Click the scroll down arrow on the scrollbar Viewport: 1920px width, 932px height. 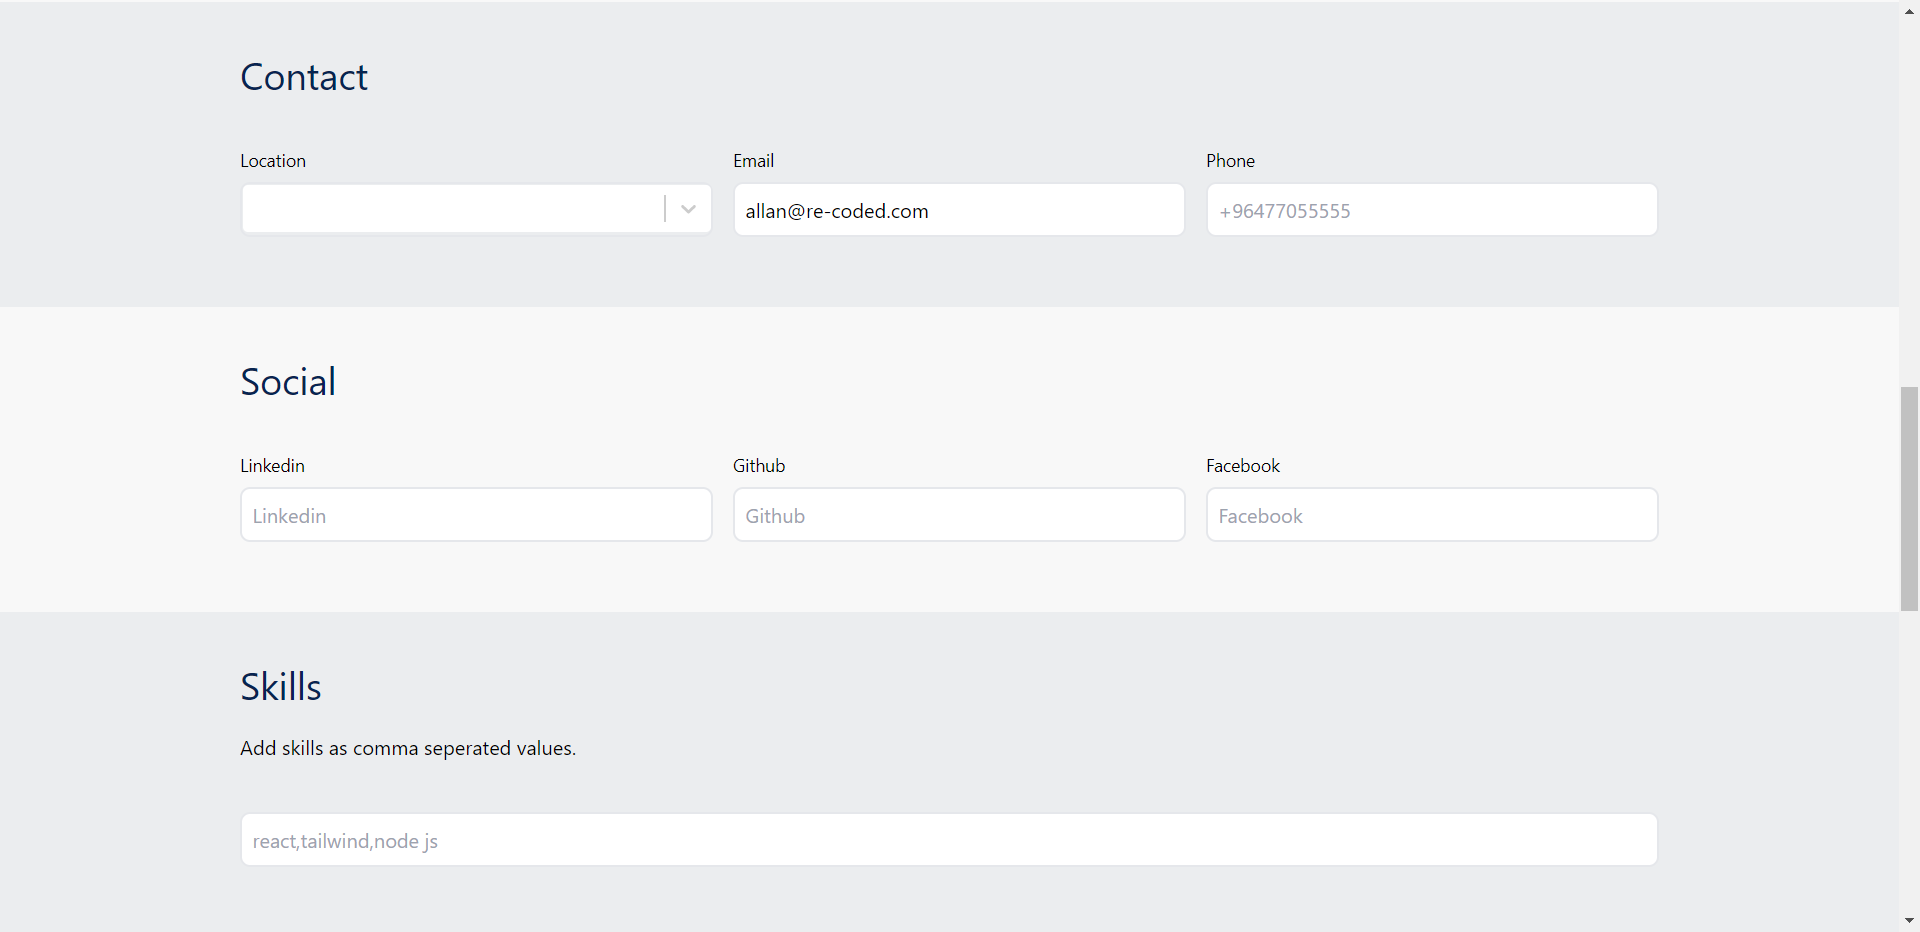click(x=1910, y=920)
